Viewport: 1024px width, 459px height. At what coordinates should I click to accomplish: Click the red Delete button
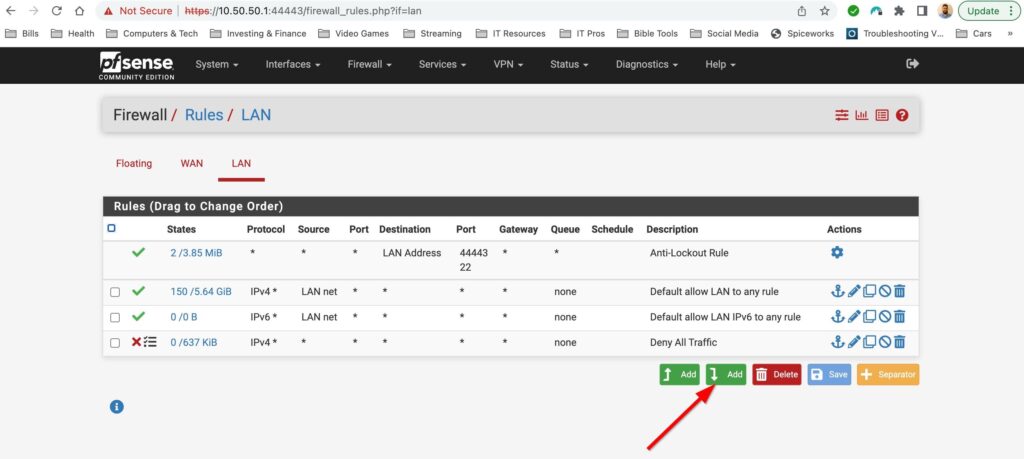(x=776, y=374)
